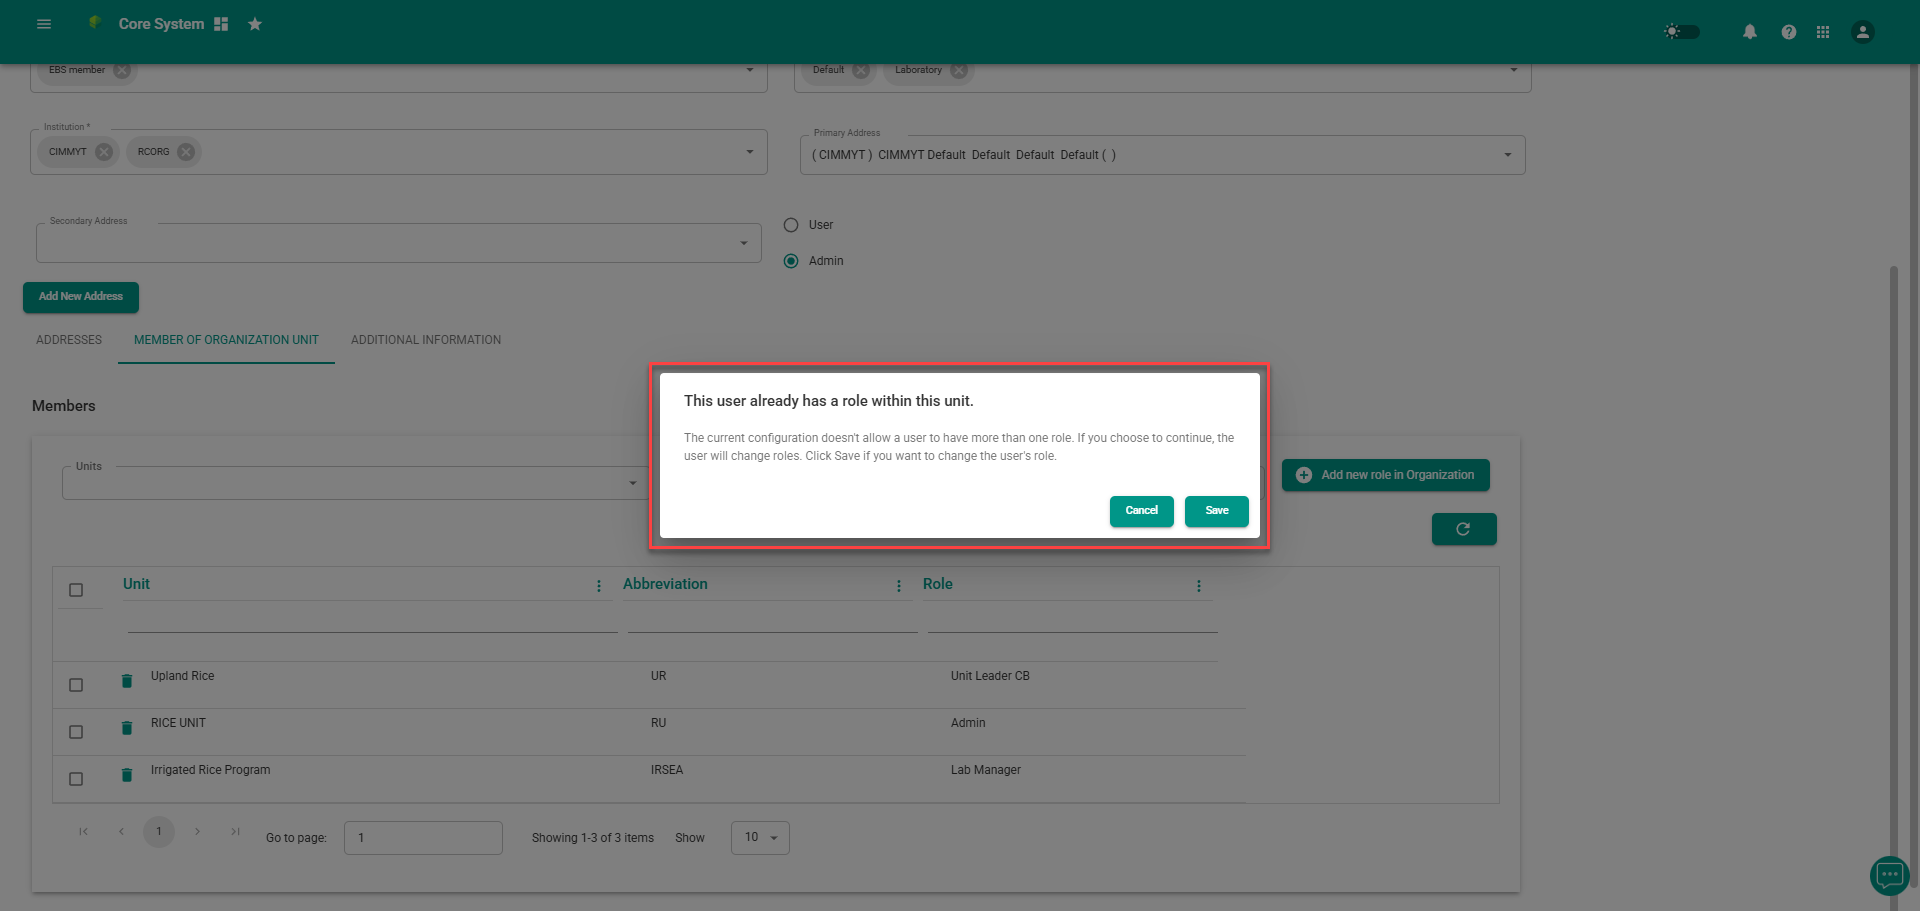Select the User radio button
The height and width of the screenshot is (911, 1920).
(791, 225)
